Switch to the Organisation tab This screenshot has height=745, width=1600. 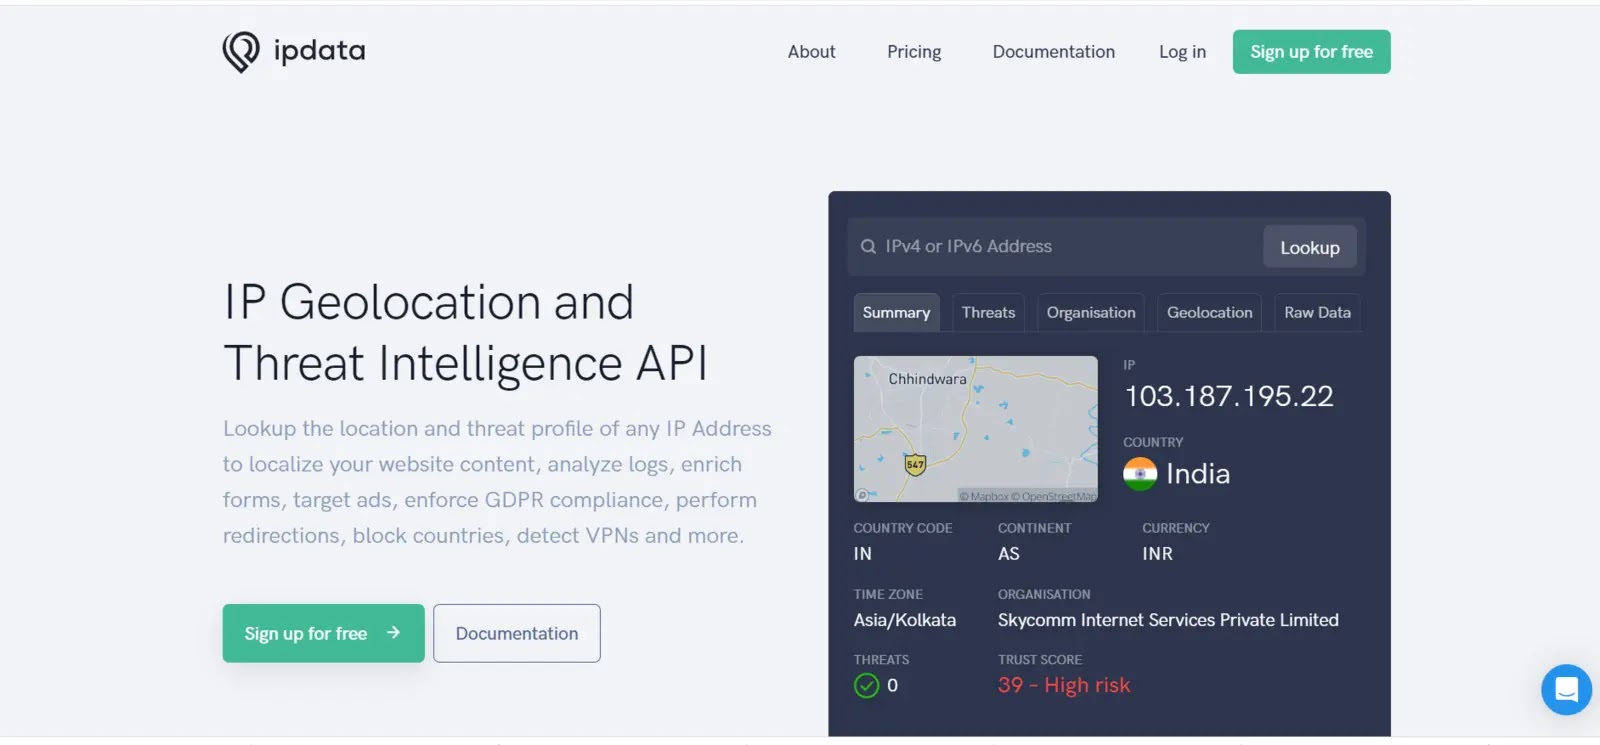tap(1091, 313)
